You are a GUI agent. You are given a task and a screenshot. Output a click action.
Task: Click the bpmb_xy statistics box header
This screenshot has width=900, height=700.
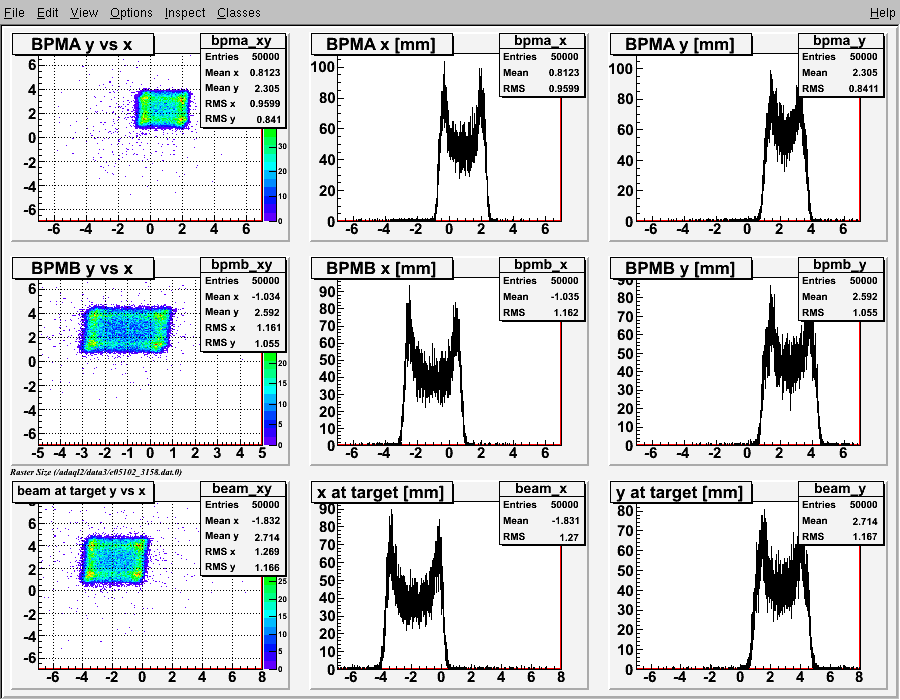pyautogui.click(x=242, y=265)
